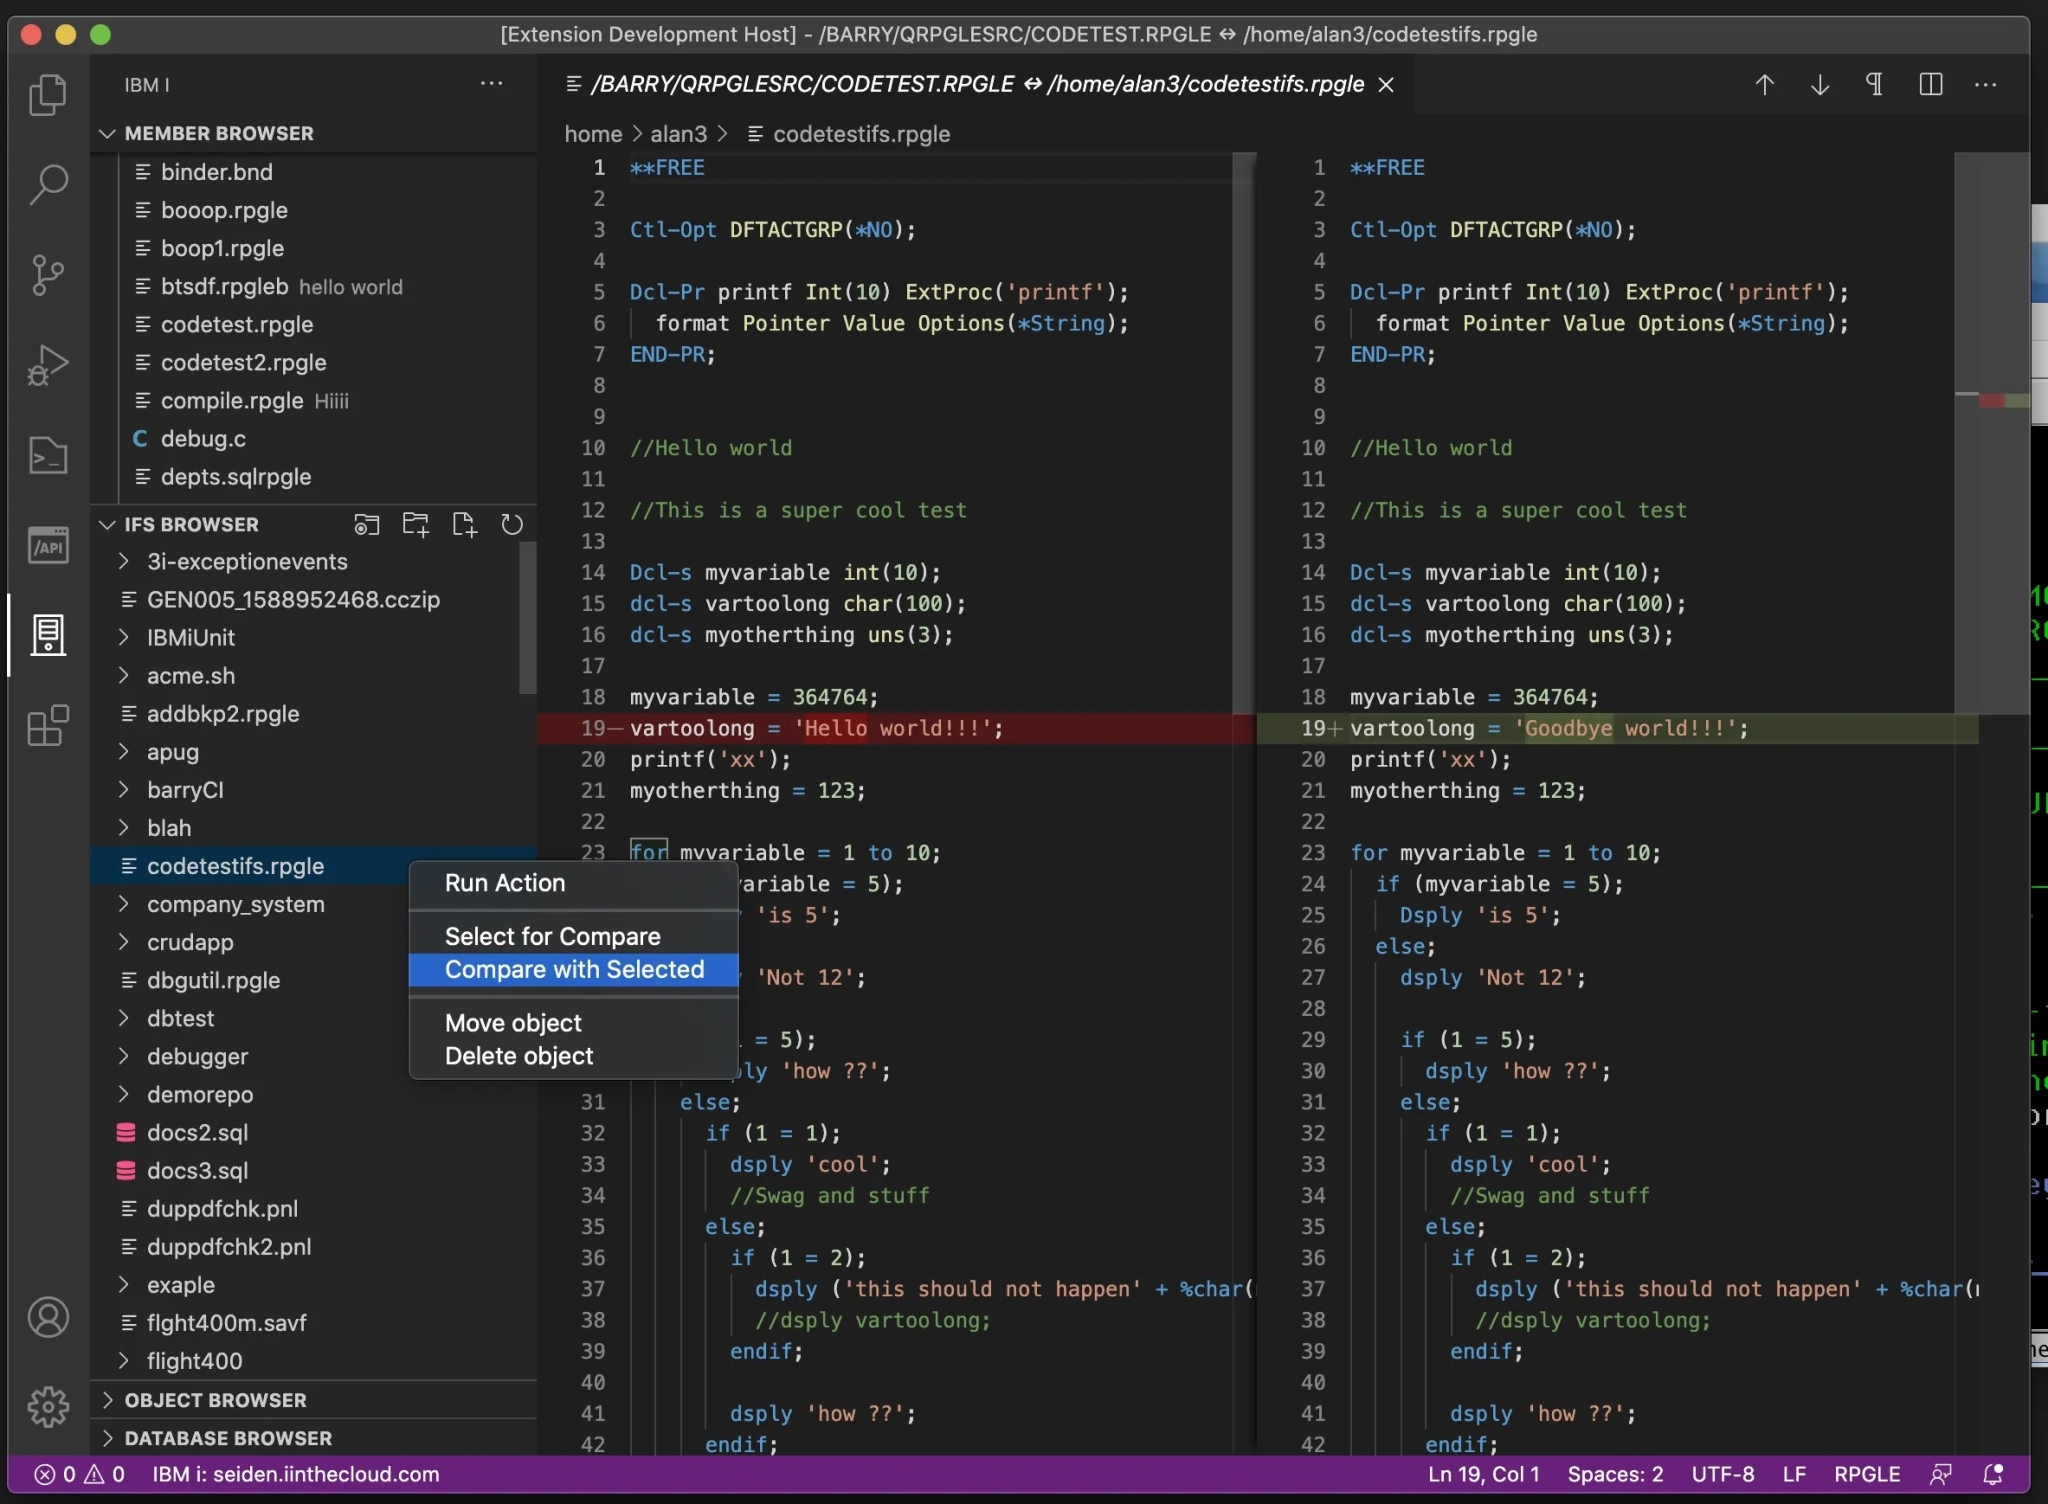Click the RPGLE language mode indicator

point(1868,1474)
